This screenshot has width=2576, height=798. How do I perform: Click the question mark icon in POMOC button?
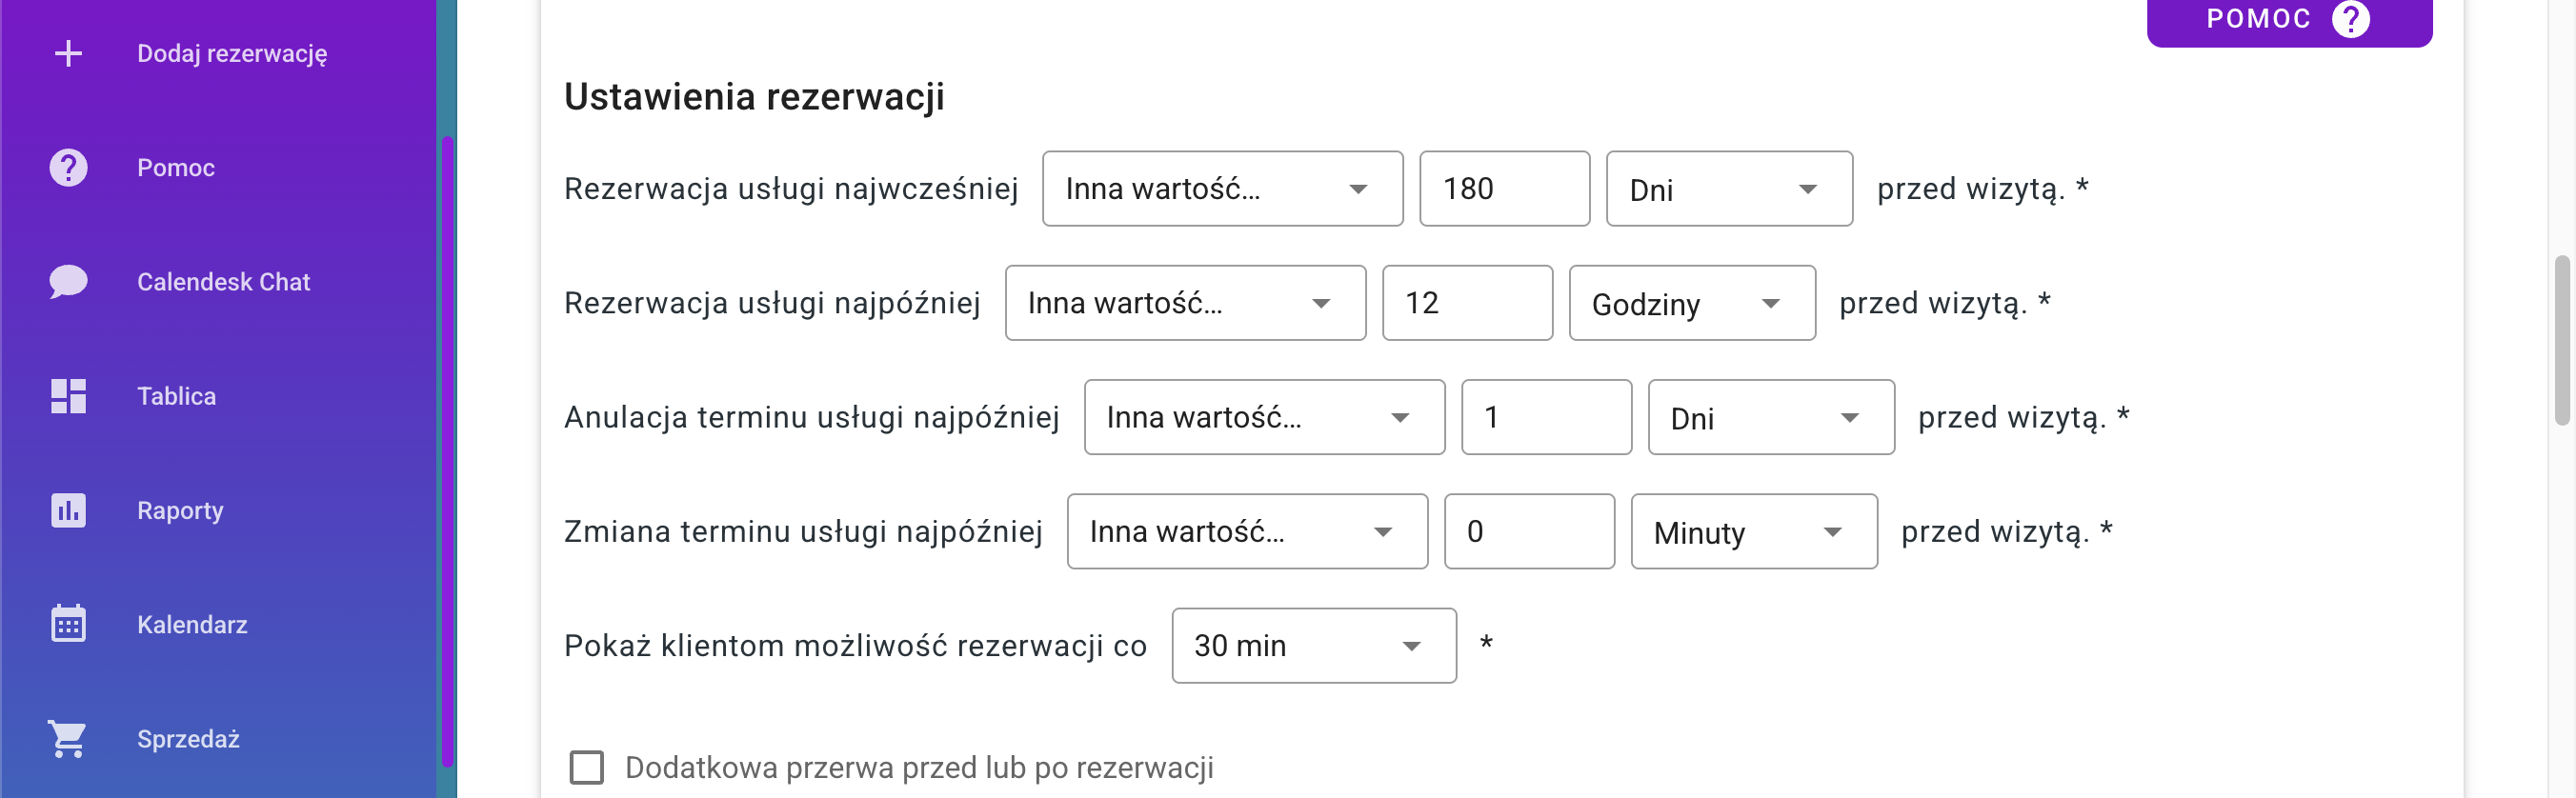pos(2350,19)
